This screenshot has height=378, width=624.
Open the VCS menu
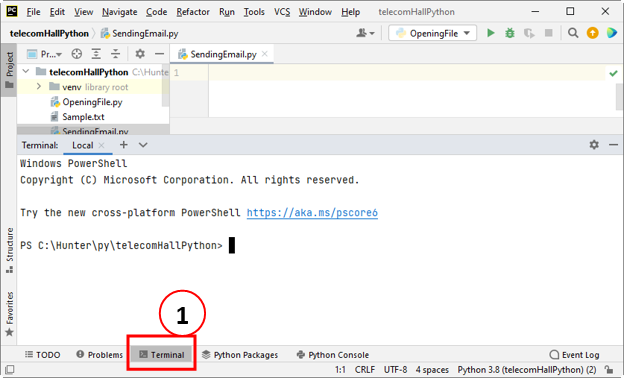pos(282,12)
